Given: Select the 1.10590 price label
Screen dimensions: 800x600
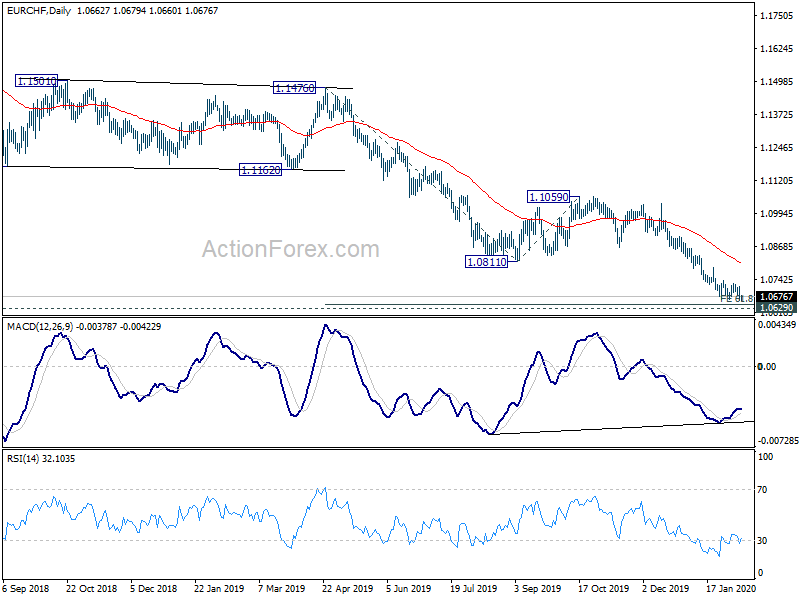Looking at the screenshot, I should 548,197.
